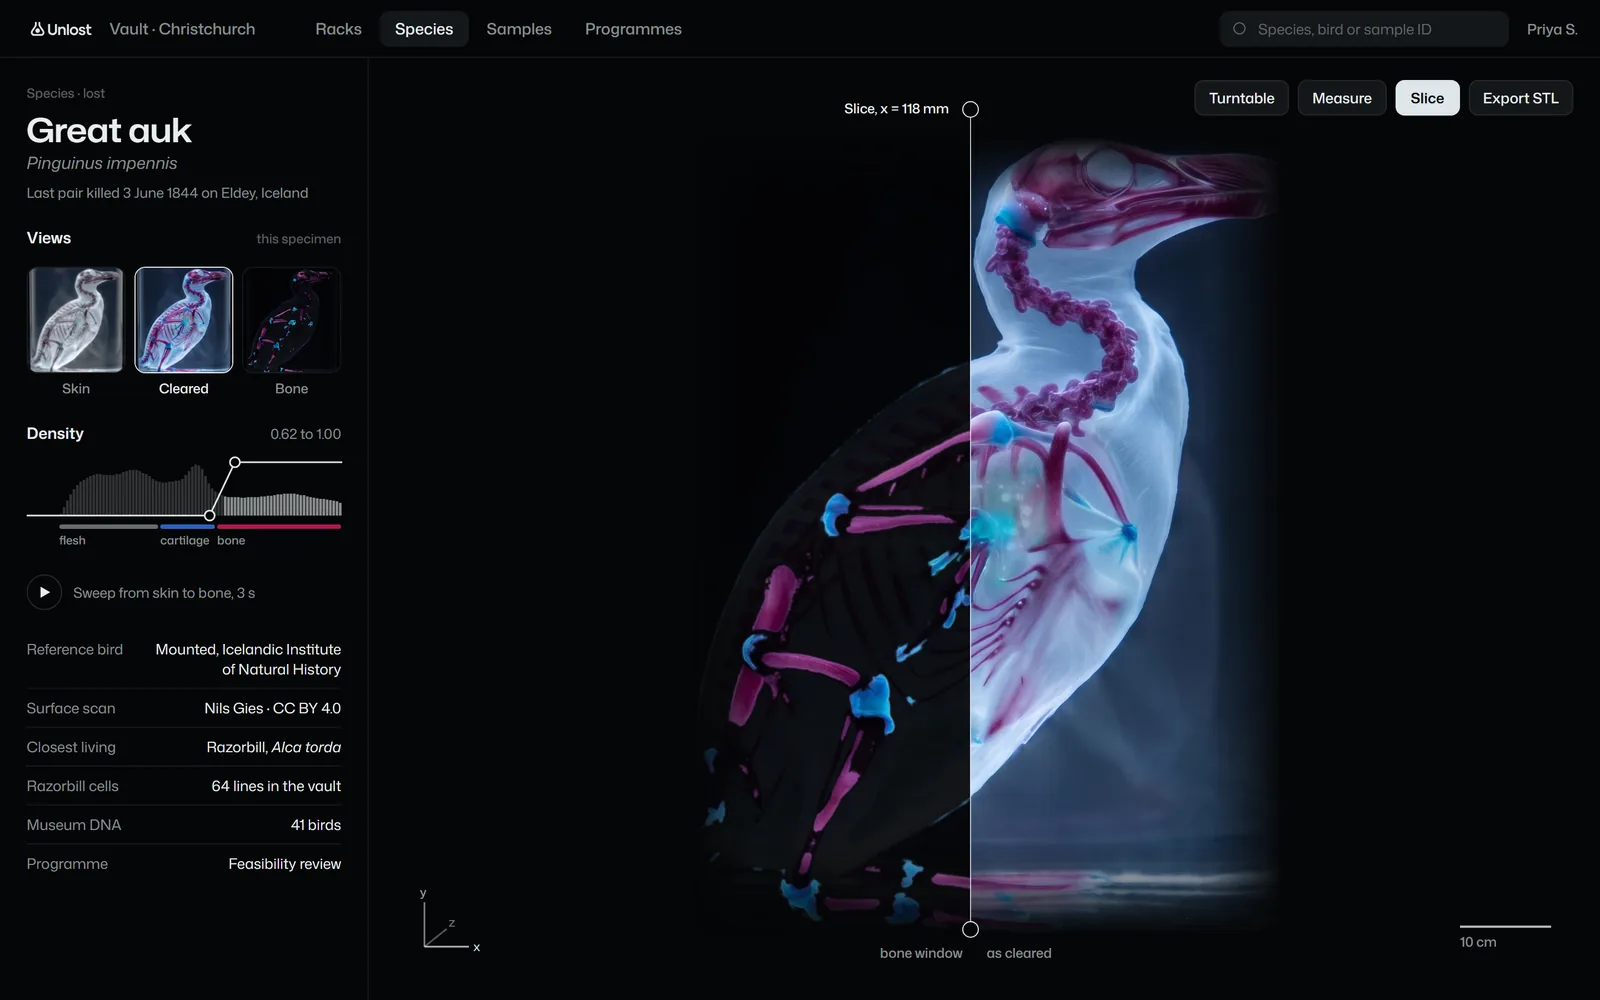The width and height of the screenshot is (1600, 1000).
Task: Open the Species tab
Action: point(424,29)
